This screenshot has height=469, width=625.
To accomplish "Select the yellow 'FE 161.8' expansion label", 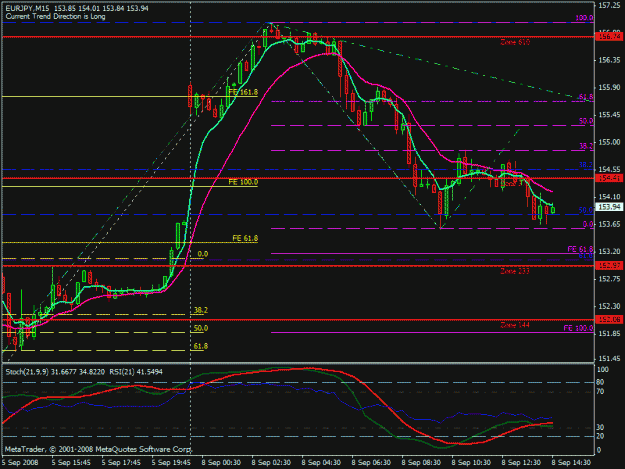I will (x=243, y=92).
